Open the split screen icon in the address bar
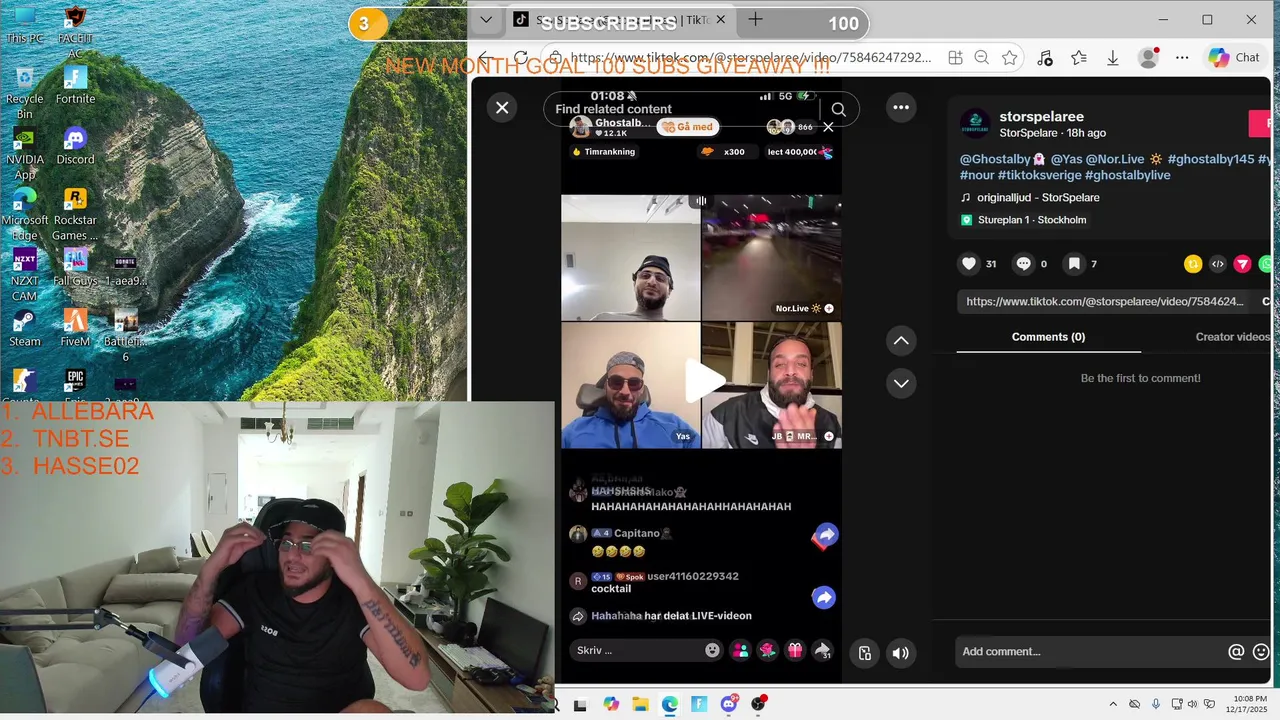The height and width of the screenshot is (720, 1280). (955, 58)
